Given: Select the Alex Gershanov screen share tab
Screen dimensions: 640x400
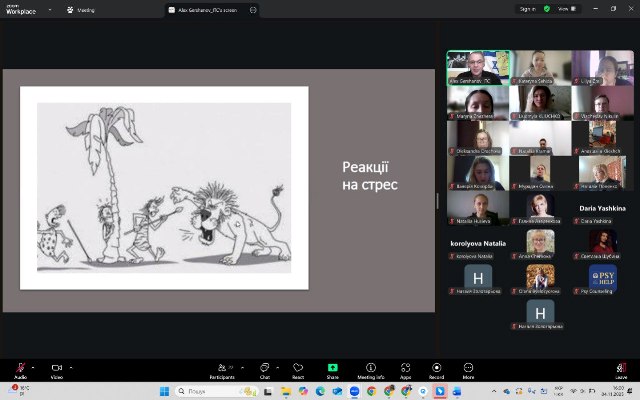Looking at the screenshot, I should (210, 8).
